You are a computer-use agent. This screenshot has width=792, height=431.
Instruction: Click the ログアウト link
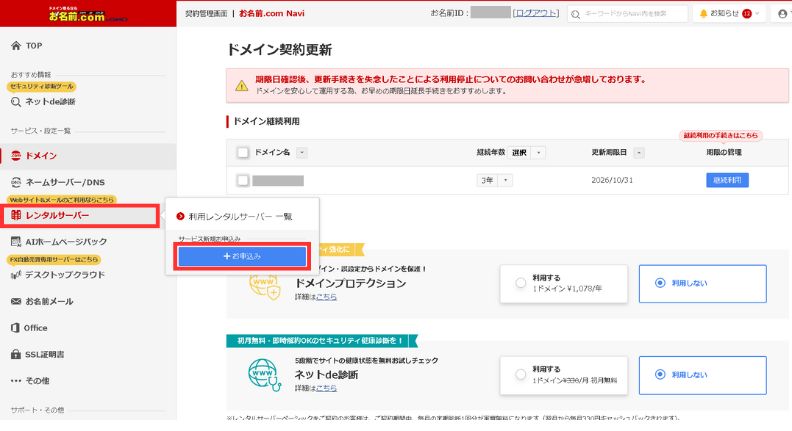coord(535,14)
